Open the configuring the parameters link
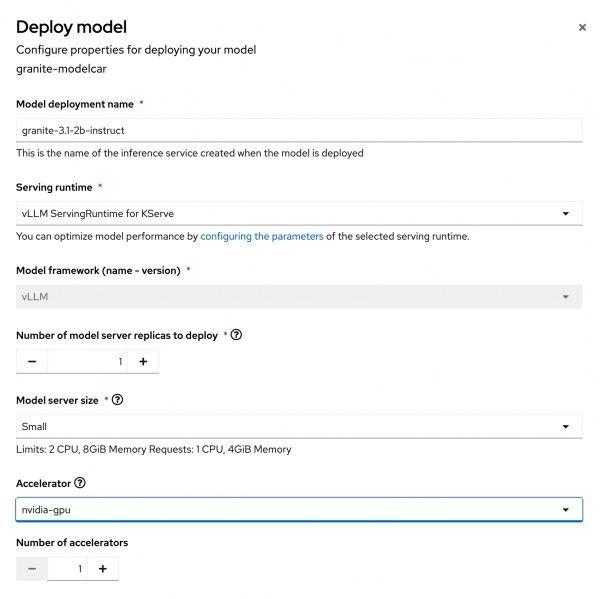Screen dimensions: 600x599 (262, 236)
